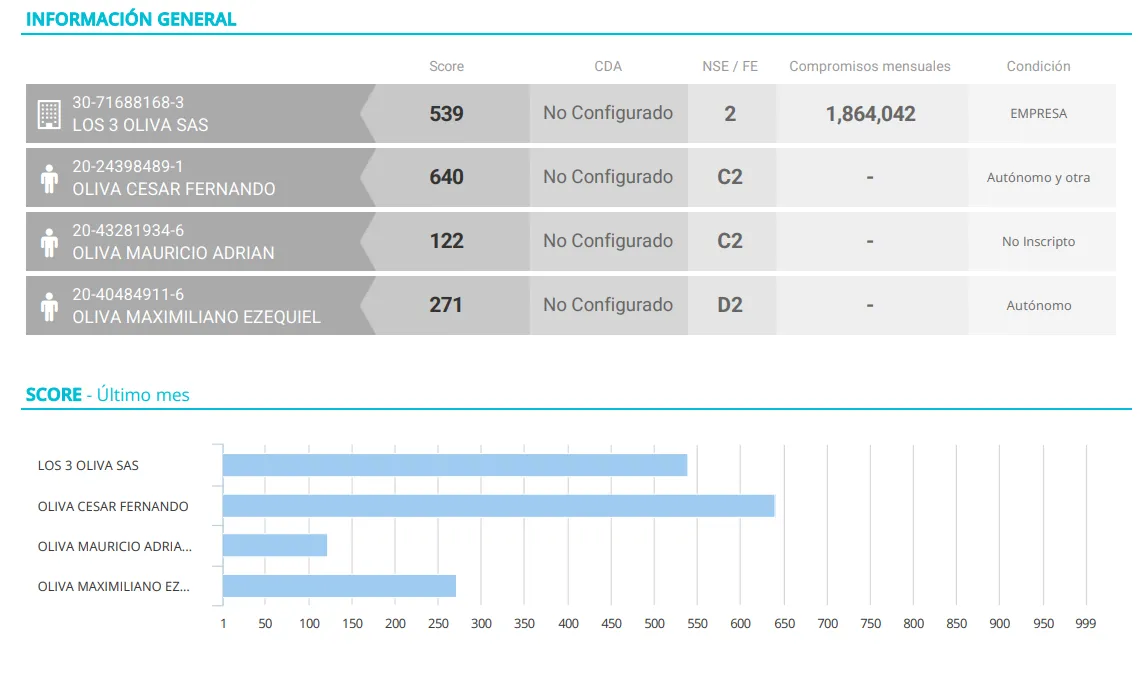Select the LOS 3 OLIVA SAS table row name
Screen dimensions: 1140x686
pos(140,125)
